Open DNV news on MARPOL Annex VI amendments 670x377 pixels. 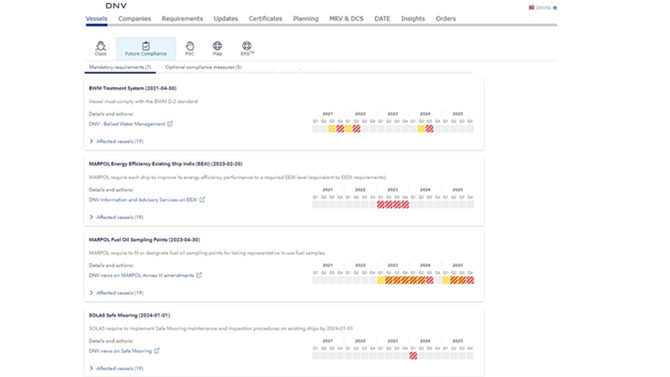click(141, 275)
